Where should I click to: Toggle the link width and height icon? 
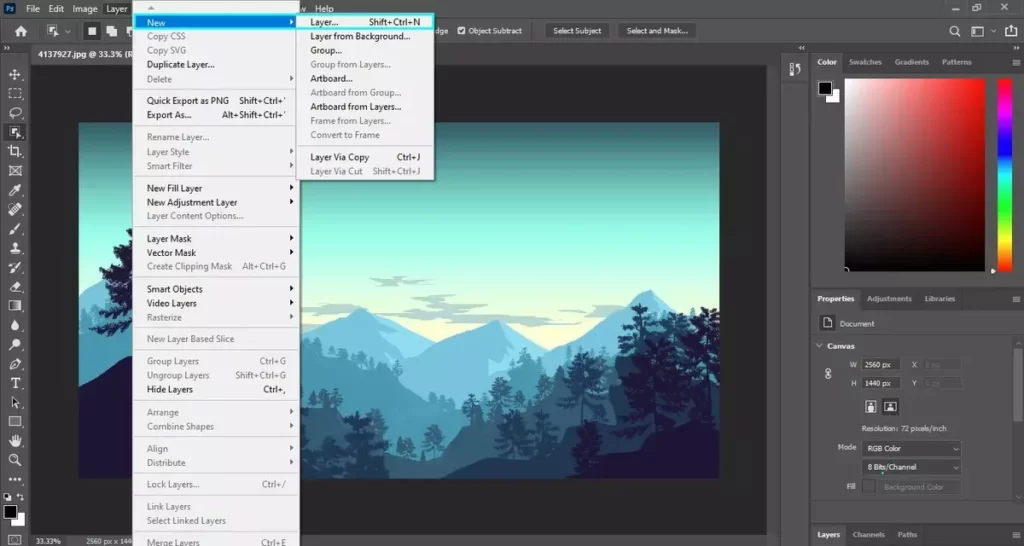pyautogui.click(x=828, y=374)
